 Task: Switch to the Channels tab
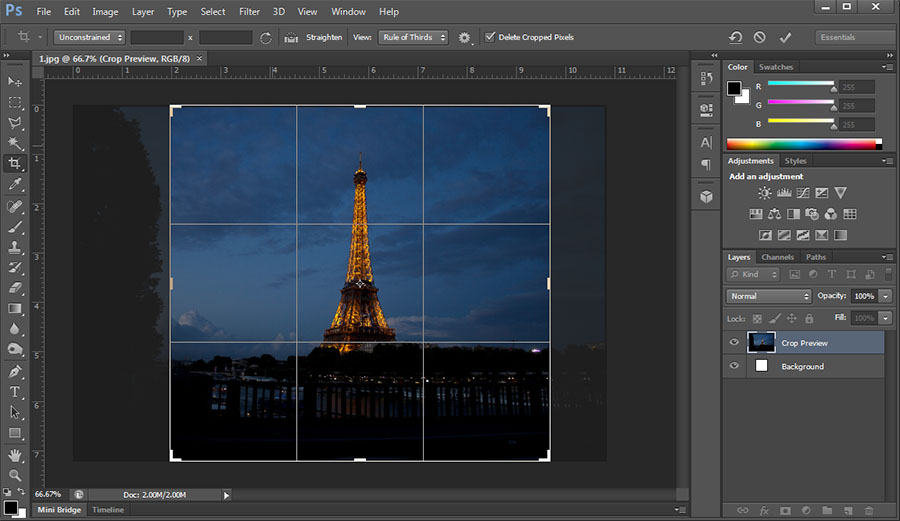777,257
